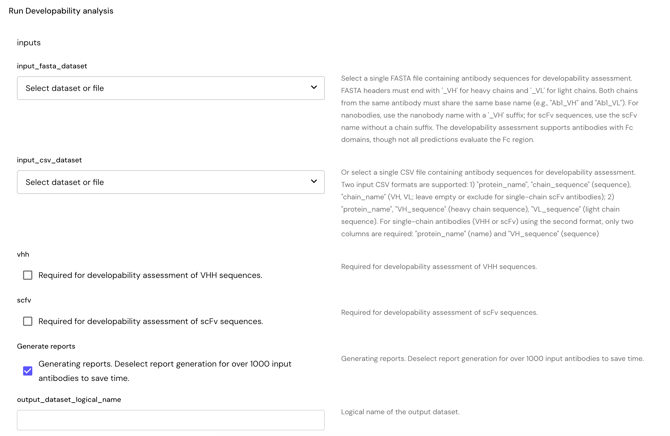Click the 'Generating reports. Deselect report generation' checkbox label
Viewport: 670px width, 436px height.
click(x=165, y=371)
